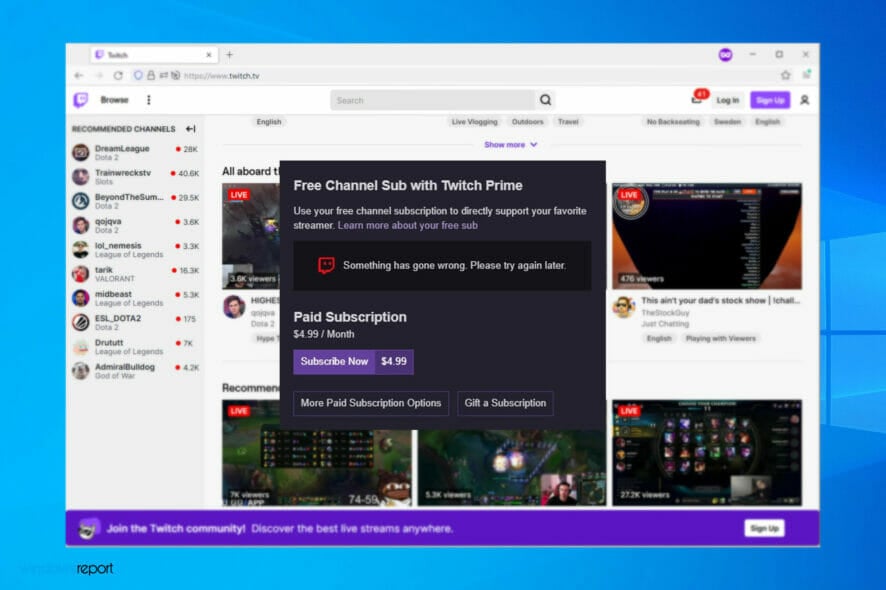Open ESL_DOTA2 channel avatar

(80, 322)
